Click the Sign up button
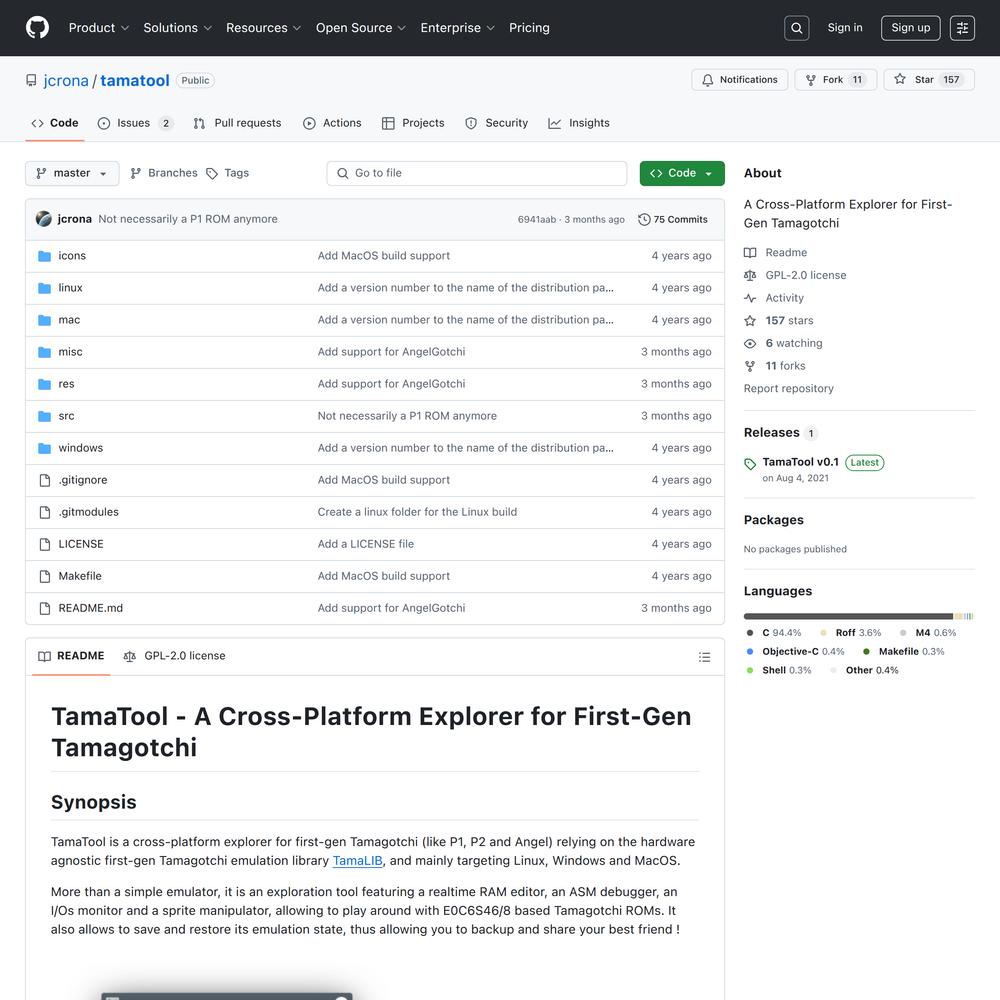 point(910,28)
